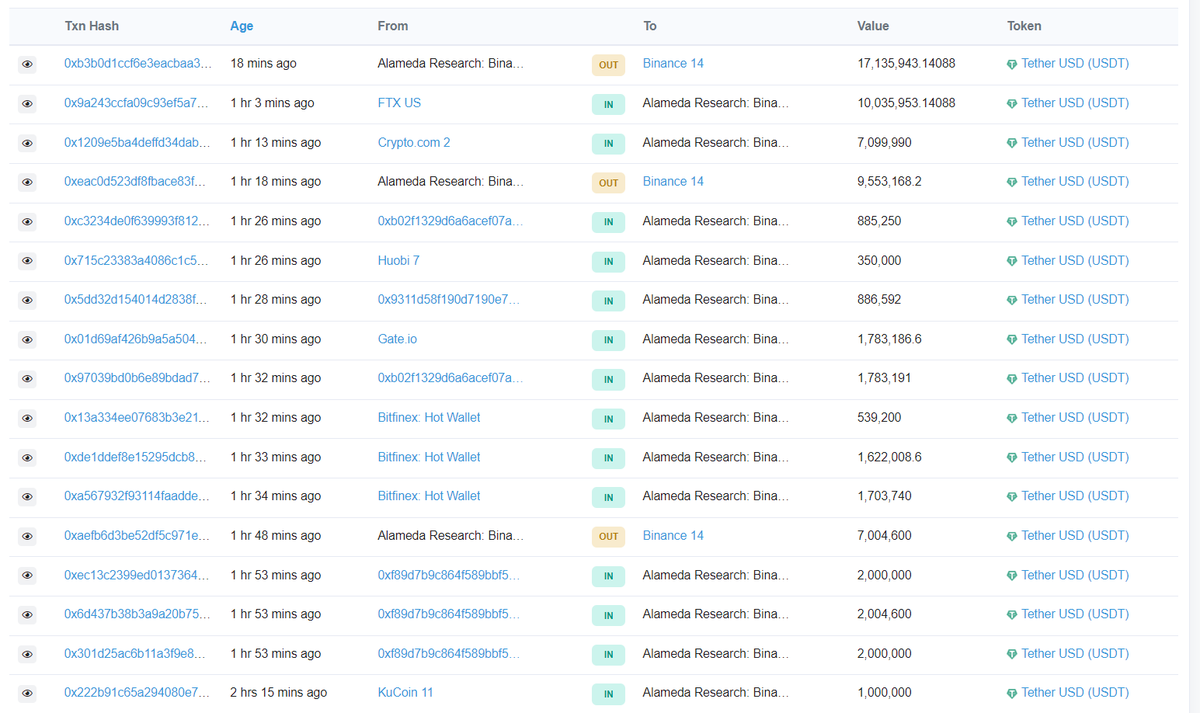Screen dimensions: 1200x713
Task: Open Bitfinex: Hot Wallet in 1,622,008.6 row
Action: 429,457
